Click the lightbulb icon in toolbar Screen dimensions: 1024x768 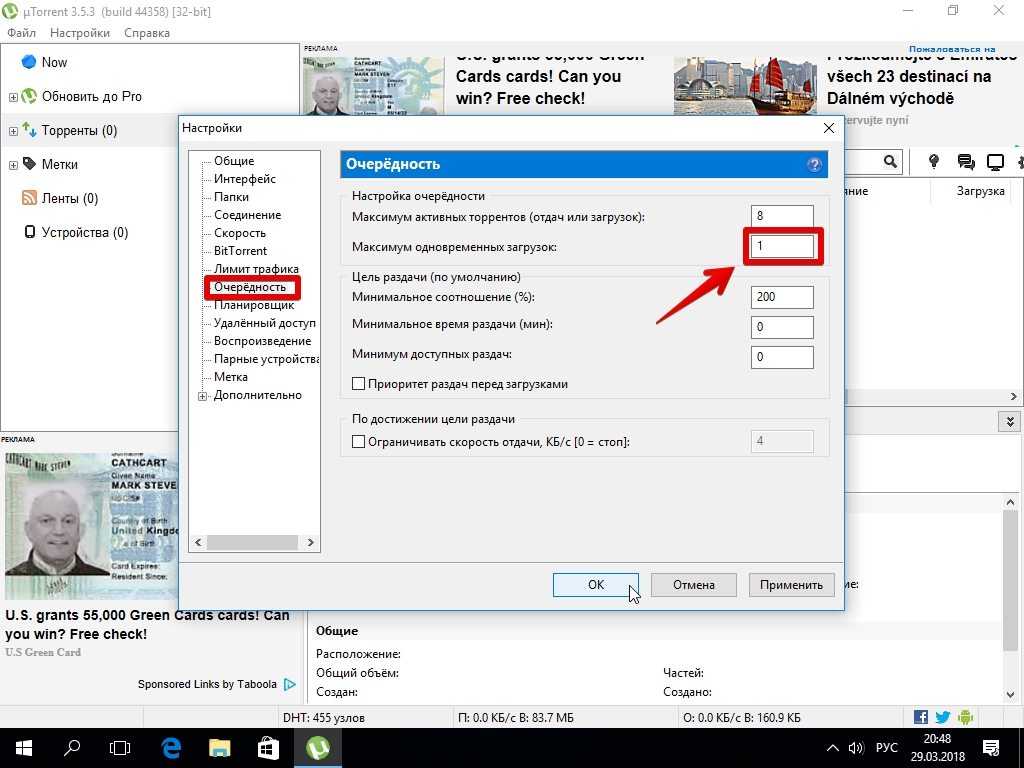point(934,162)
